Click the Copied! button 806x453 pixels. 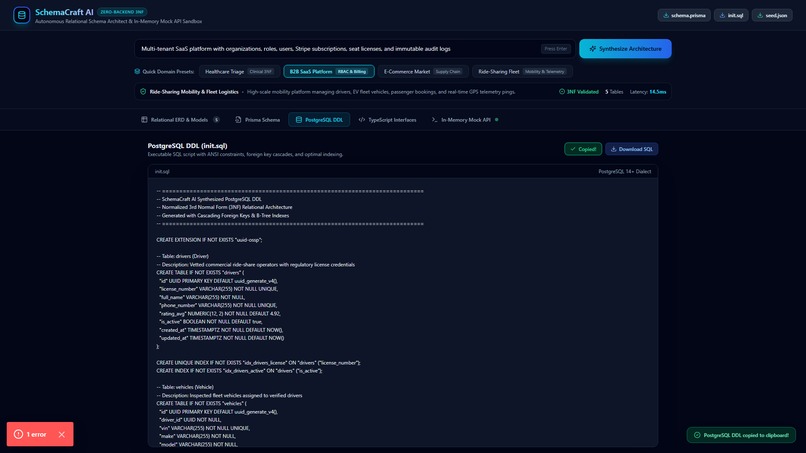(583, 149)
